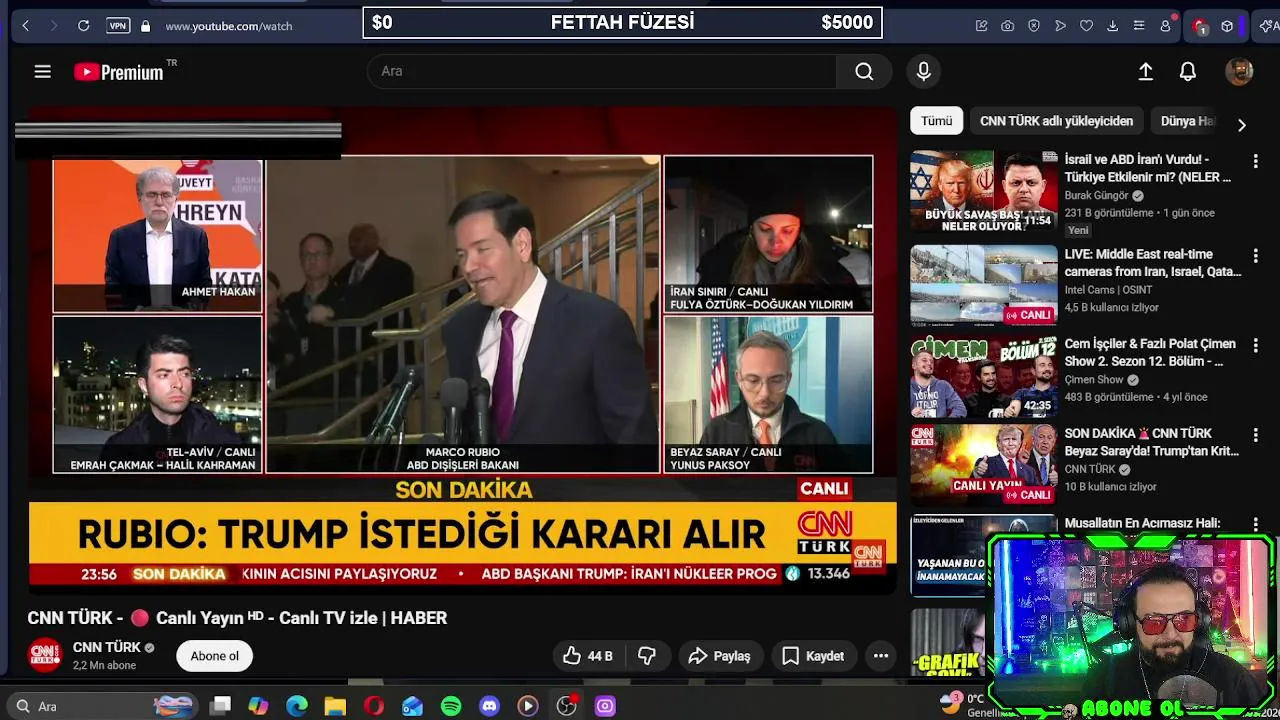Click the search magnifier button
Image resolution: width=1280 pixels, height=720 pixels.
tap(864, 71)
